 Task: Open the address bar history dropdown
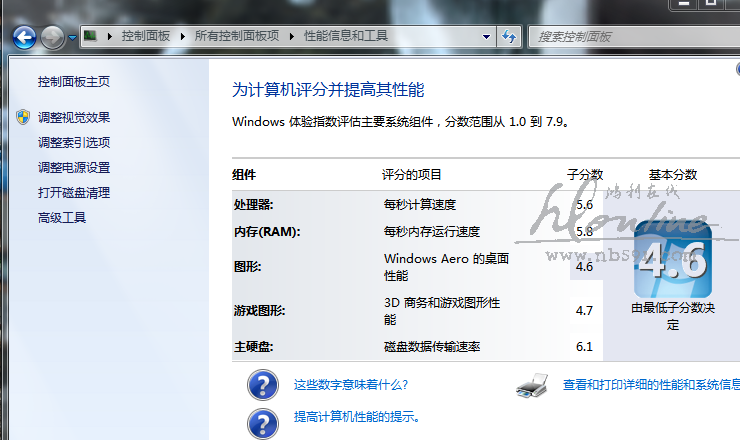point(487,37)
